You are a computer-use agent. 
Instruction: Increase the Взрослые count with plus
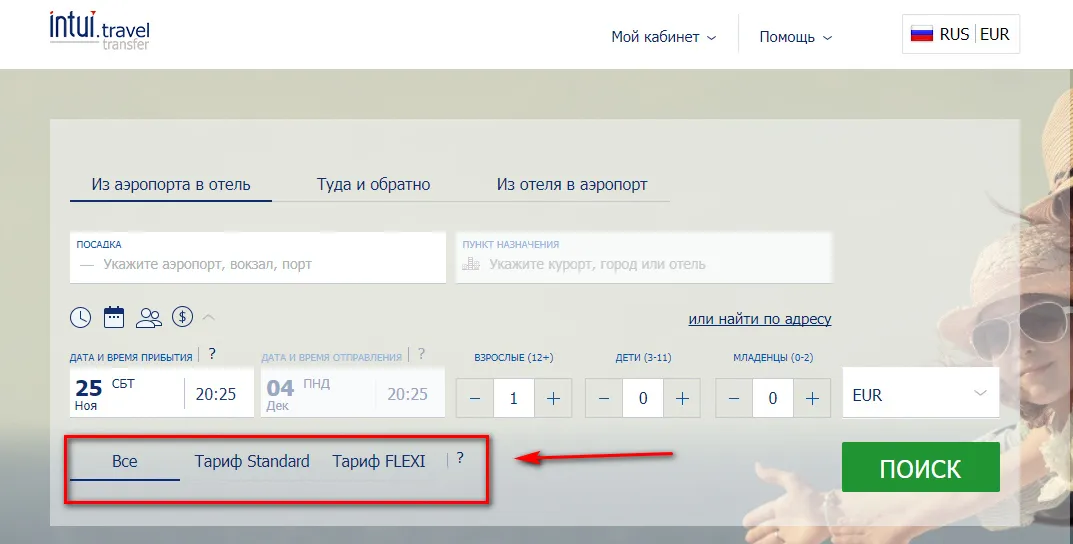pos(553,398)
